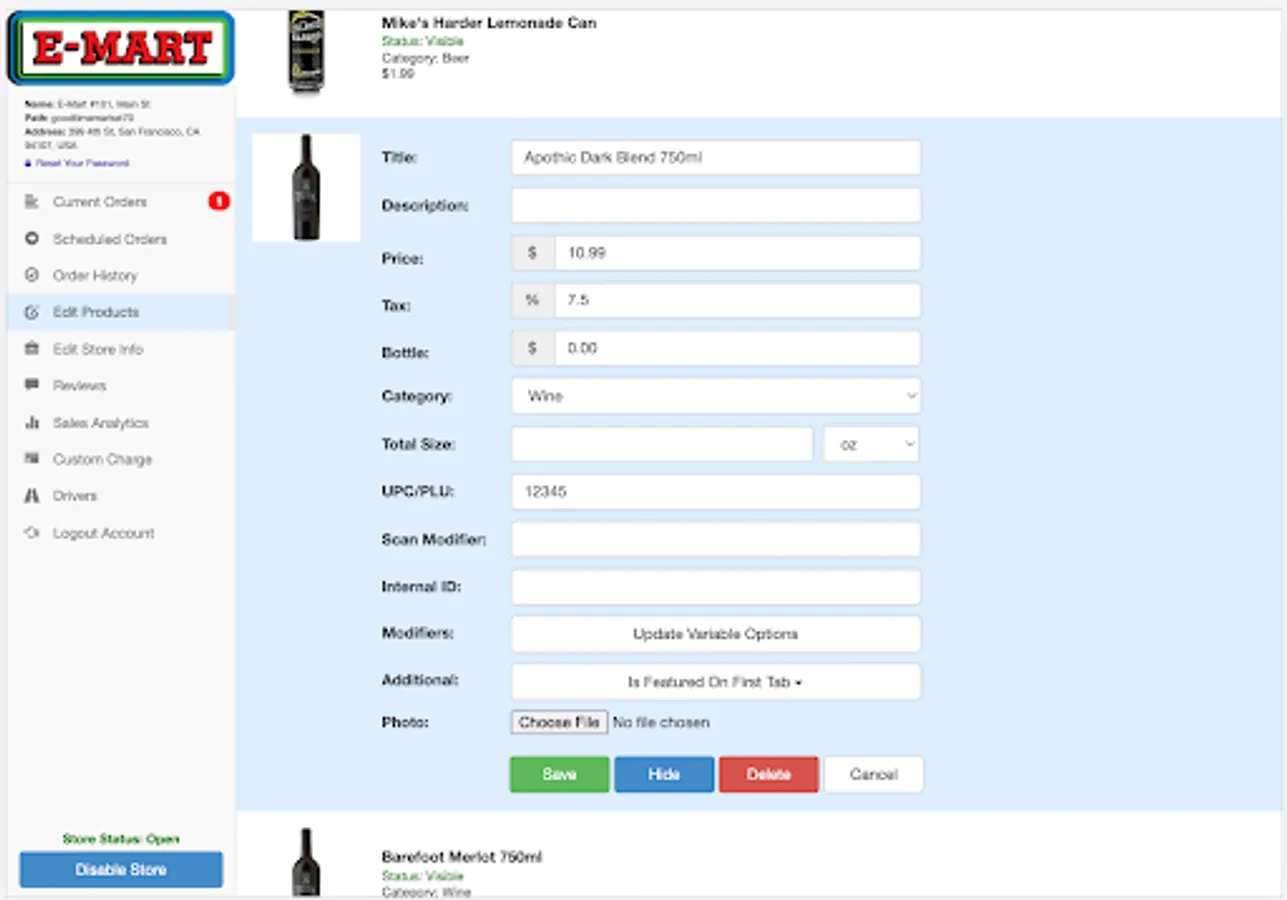The image size is (1287, 900).
Task: Click the Tax field showing 7.5
Action: click(738, 301)
